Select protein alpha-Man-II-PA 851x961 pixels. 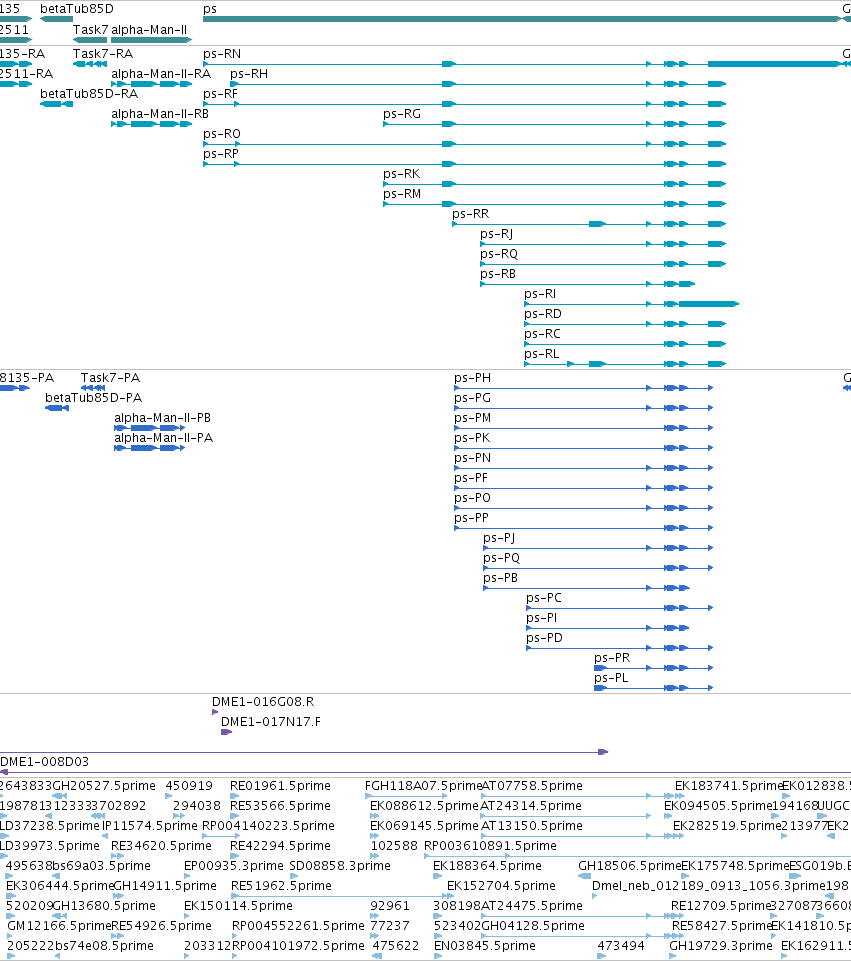tap(149, 448)
